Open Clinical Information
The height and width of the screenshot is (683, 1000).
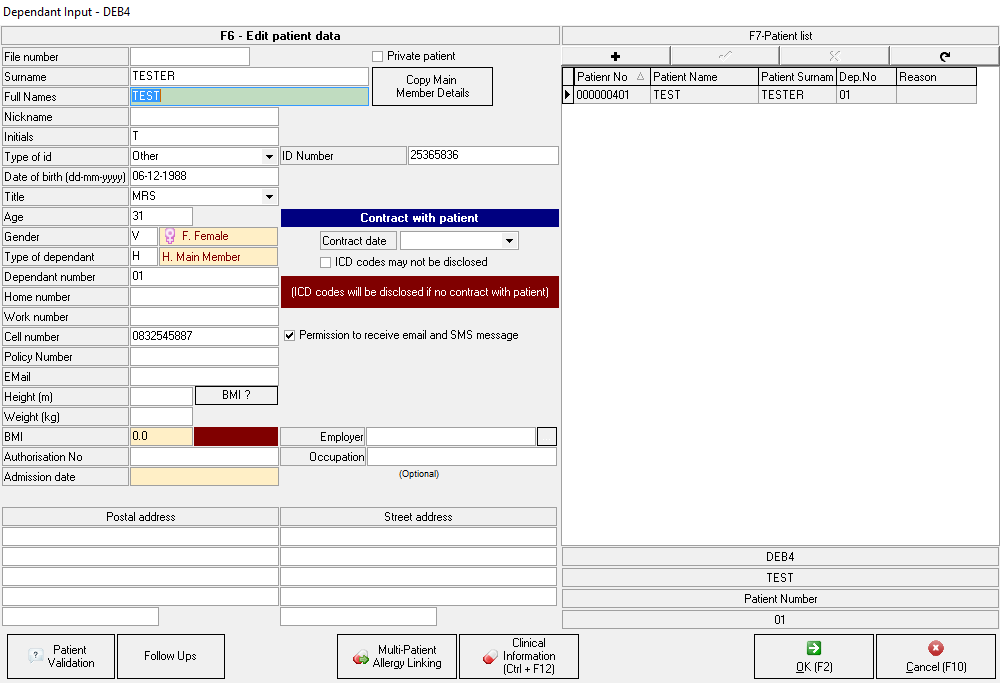click(519, 656)
